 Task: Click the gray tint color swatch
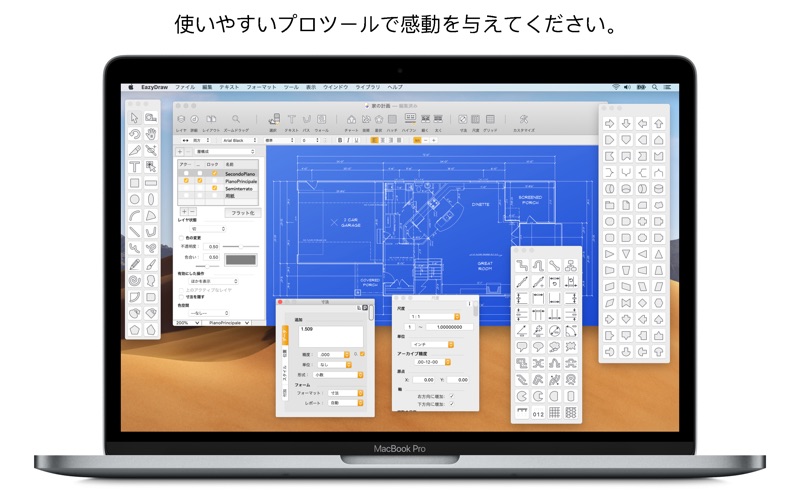241,260
